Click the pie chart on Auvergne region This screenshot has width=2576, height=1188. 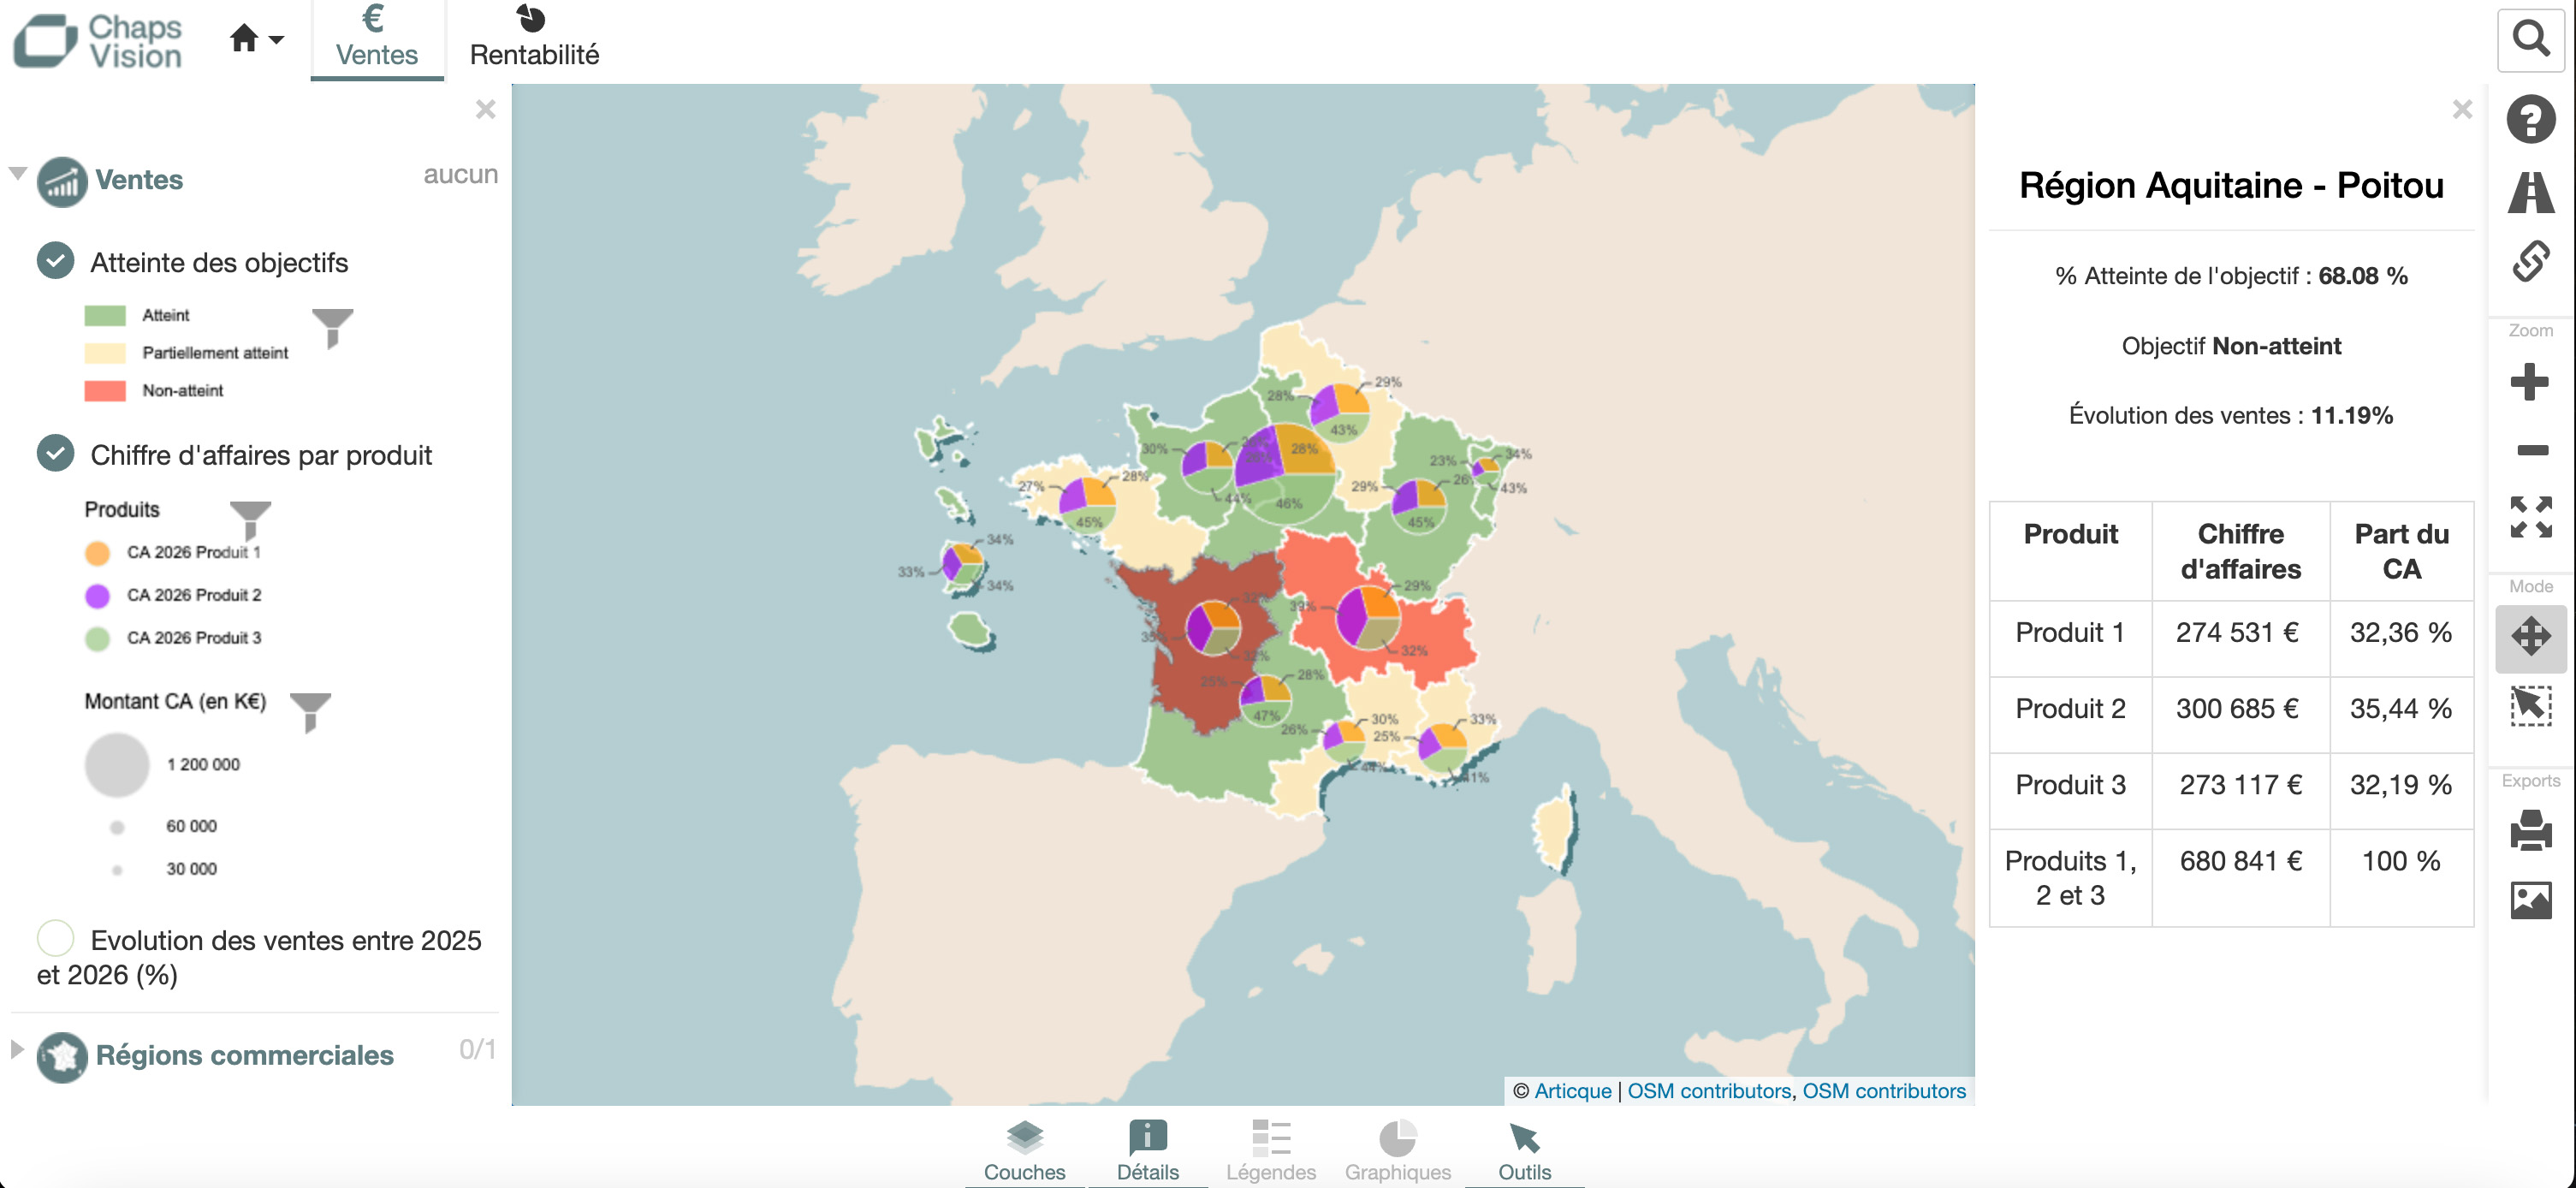point(1368,617)
